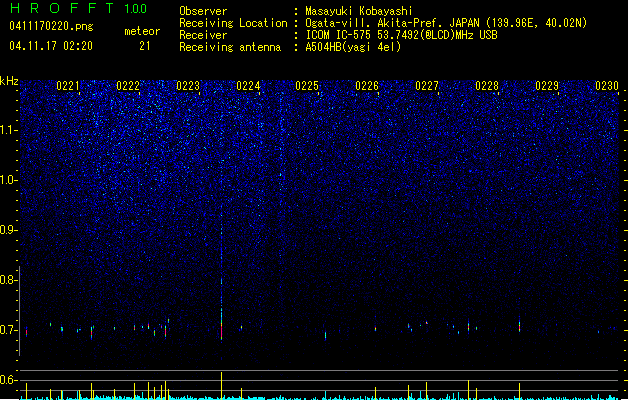Click the timestamp 04.11.17 02:20
Viewport: 629px width, 400px height.
point(51,46)
